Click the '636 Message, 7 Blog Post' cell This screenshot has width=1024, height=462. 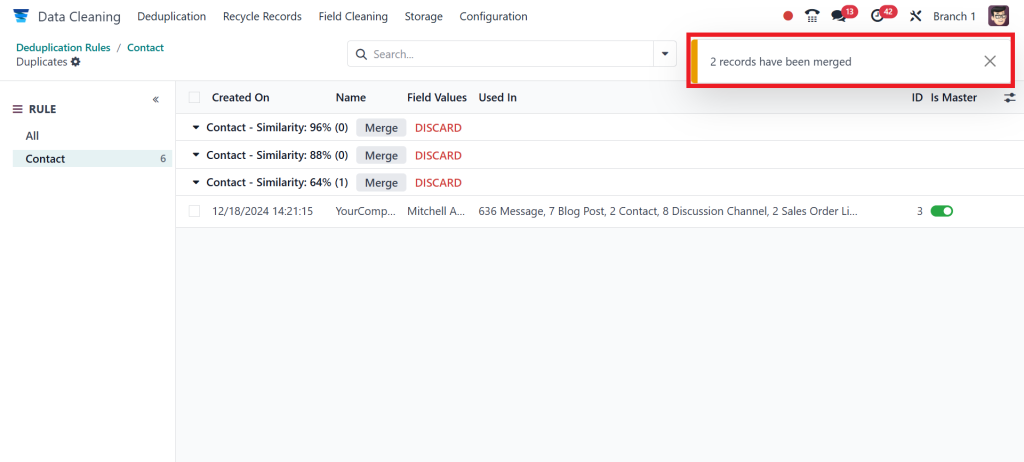coord(667,211)
